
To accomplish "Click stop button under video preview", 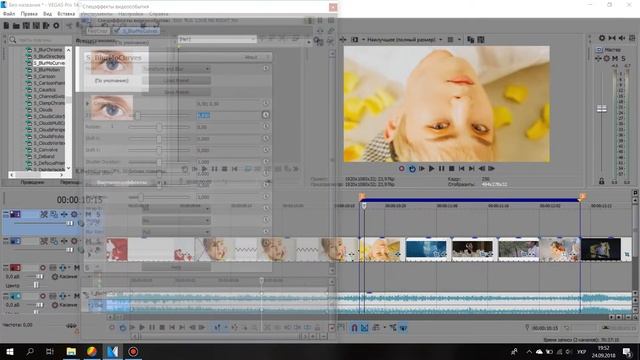I will (x=451, y=169).
